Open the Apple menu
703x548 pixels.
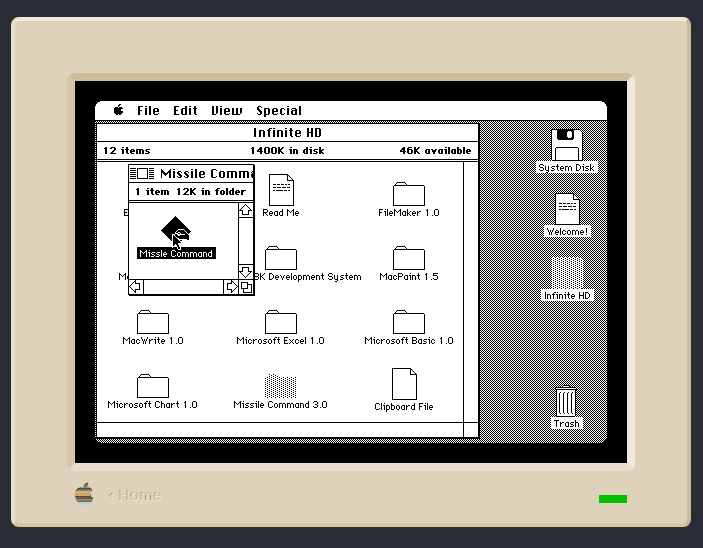[118, 110]
